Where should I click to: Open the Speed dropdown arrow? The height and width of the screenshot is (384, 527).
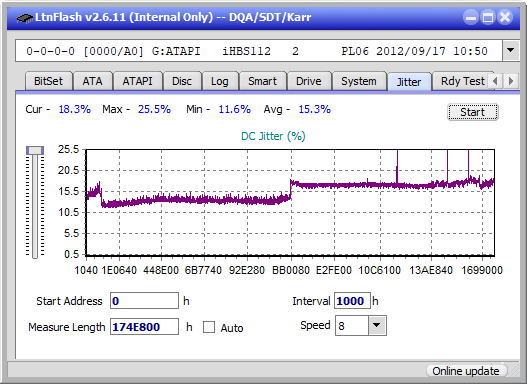click(x=377, y=325)
